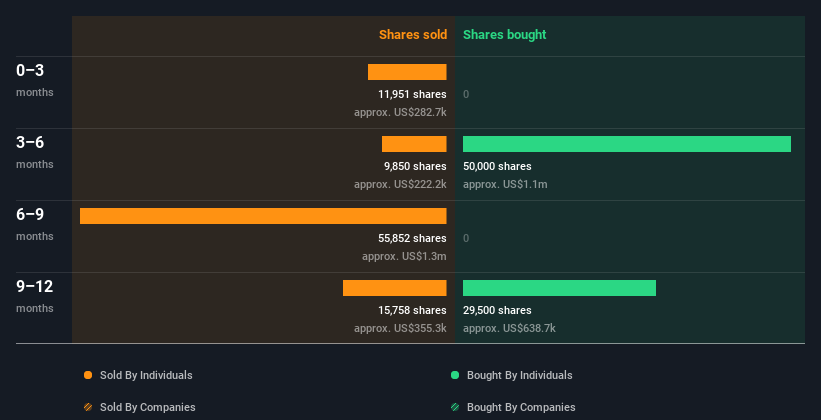
Task: Click the Bought By Companies legend label
Action: click(x=521, y=407)
